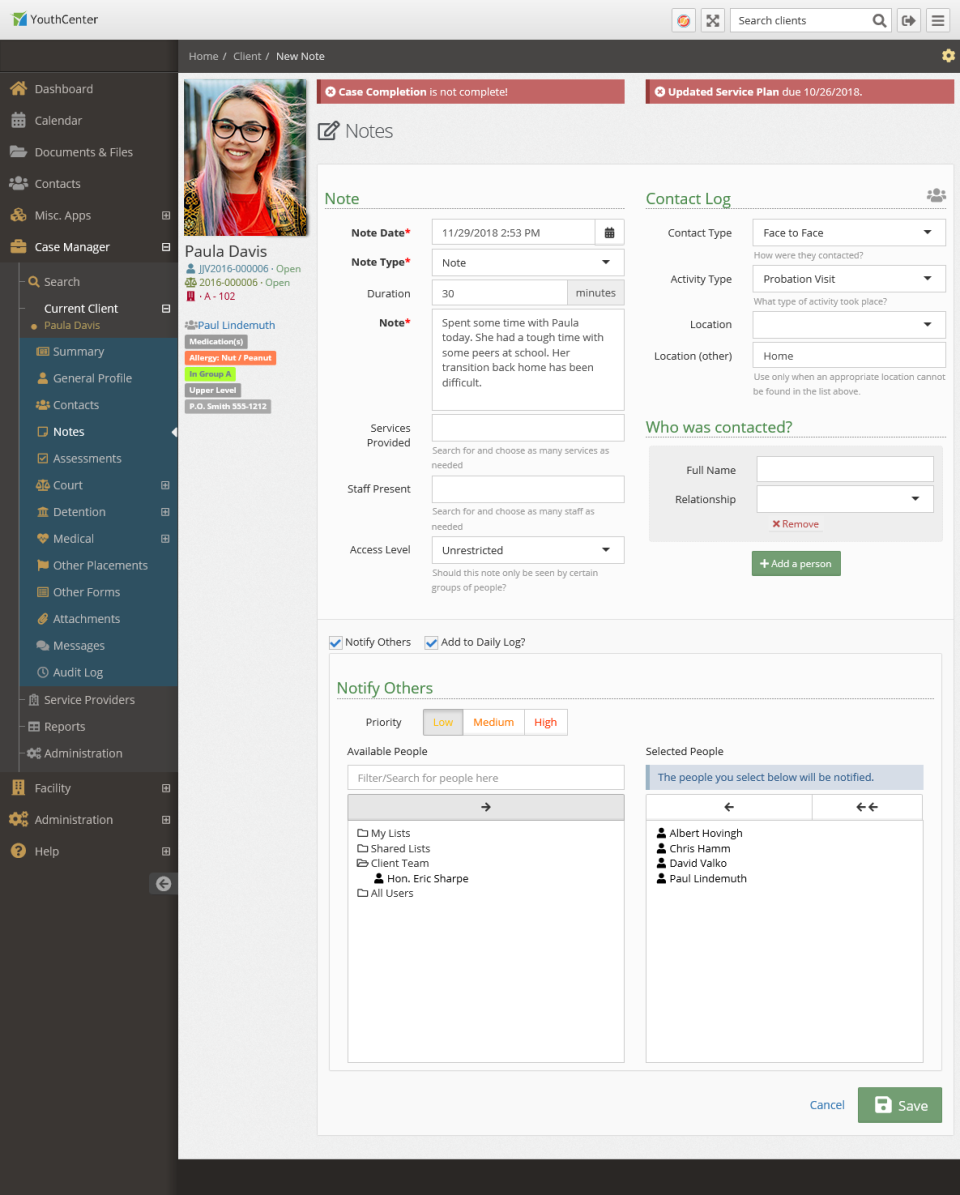Open the hamburger menu at top right
This screenshot has height=1195, width=960.
[x=938, y=20]
